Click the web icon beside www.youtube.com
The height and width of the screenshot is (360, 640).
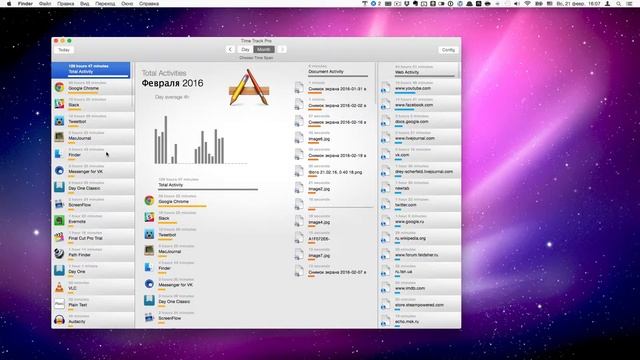pyautogui.click(x=385, y=87)
